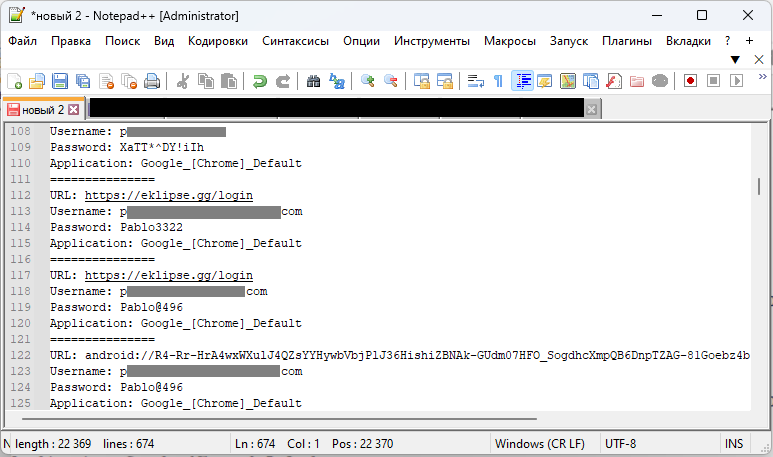Open the Вкладки menu
Viewport: 773px width, 457px height.
(x=688, y=41)
